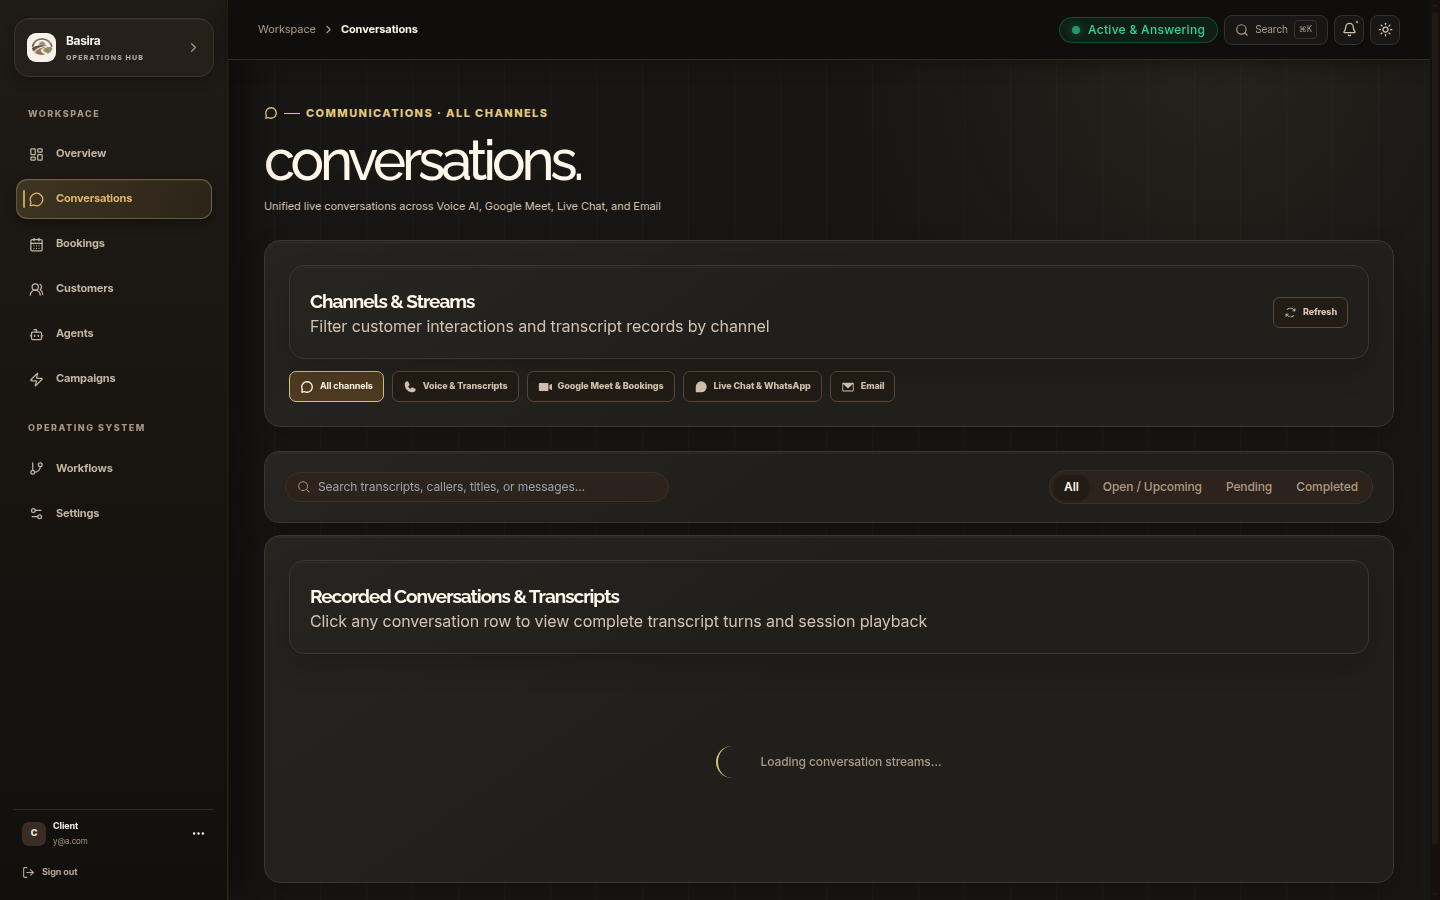
Task: Filter by Email channel
Action: click(862, 386)
